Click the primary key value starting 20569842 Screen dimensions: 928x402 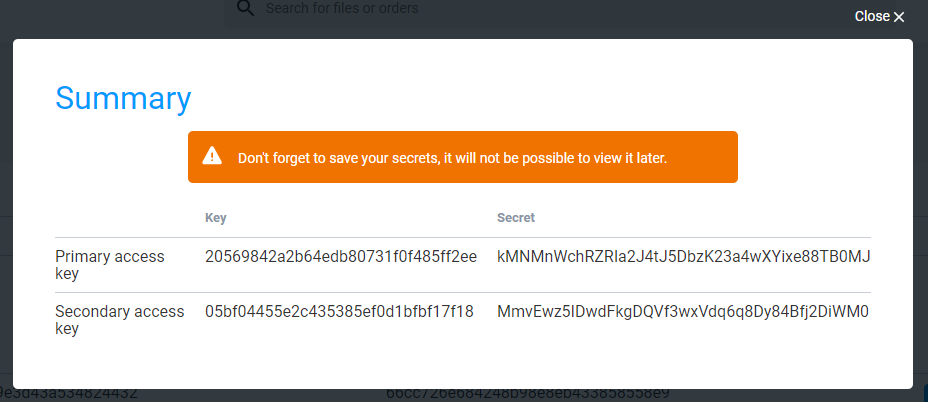click(341, 257)
